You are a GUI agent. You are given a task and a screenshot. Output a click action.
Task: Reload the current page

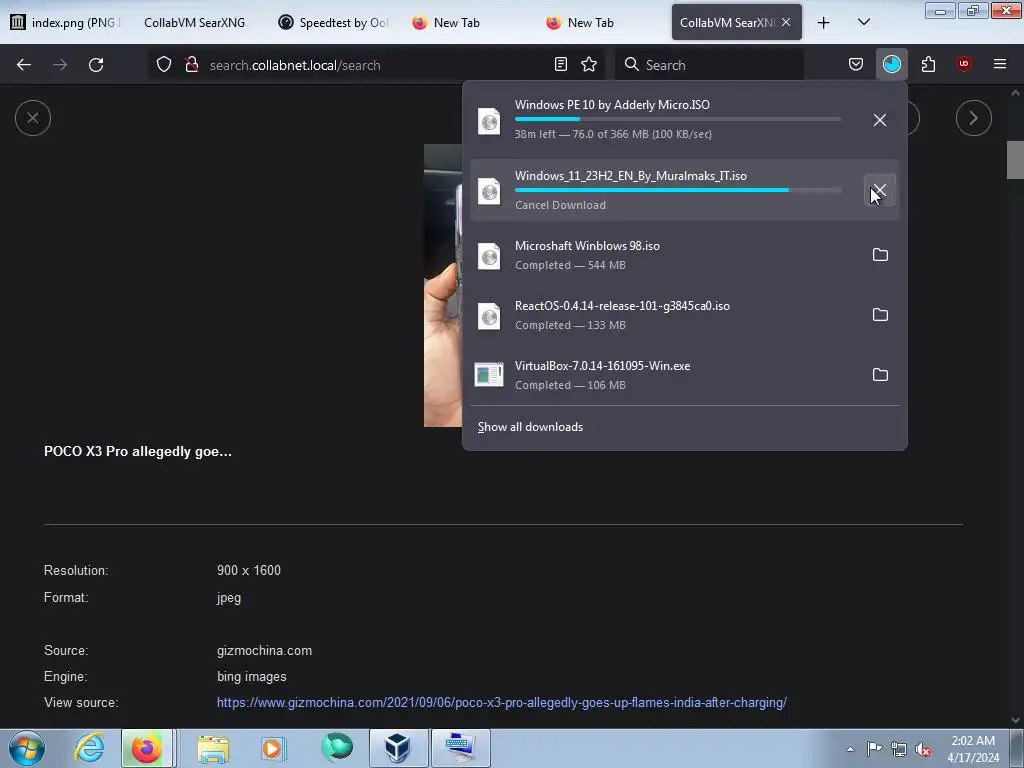coord(96,65)
